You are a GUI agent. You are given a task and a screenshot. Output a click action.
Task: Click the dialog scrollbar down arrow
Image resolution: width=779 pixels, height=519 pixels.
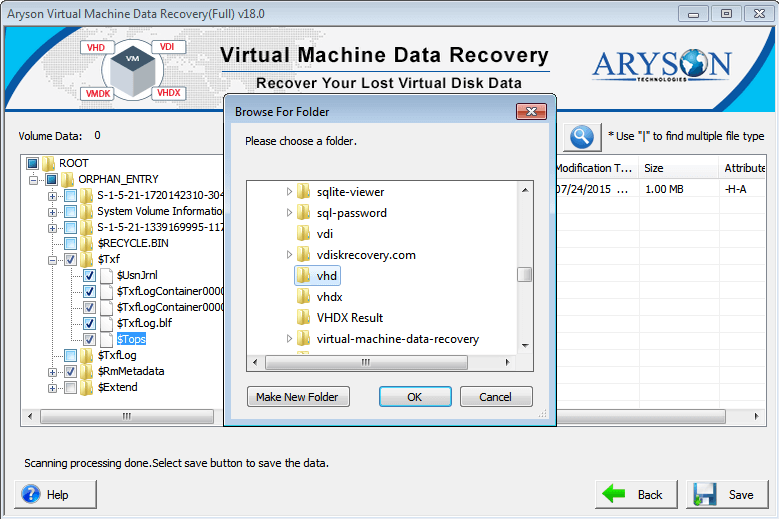coord(525,345)
